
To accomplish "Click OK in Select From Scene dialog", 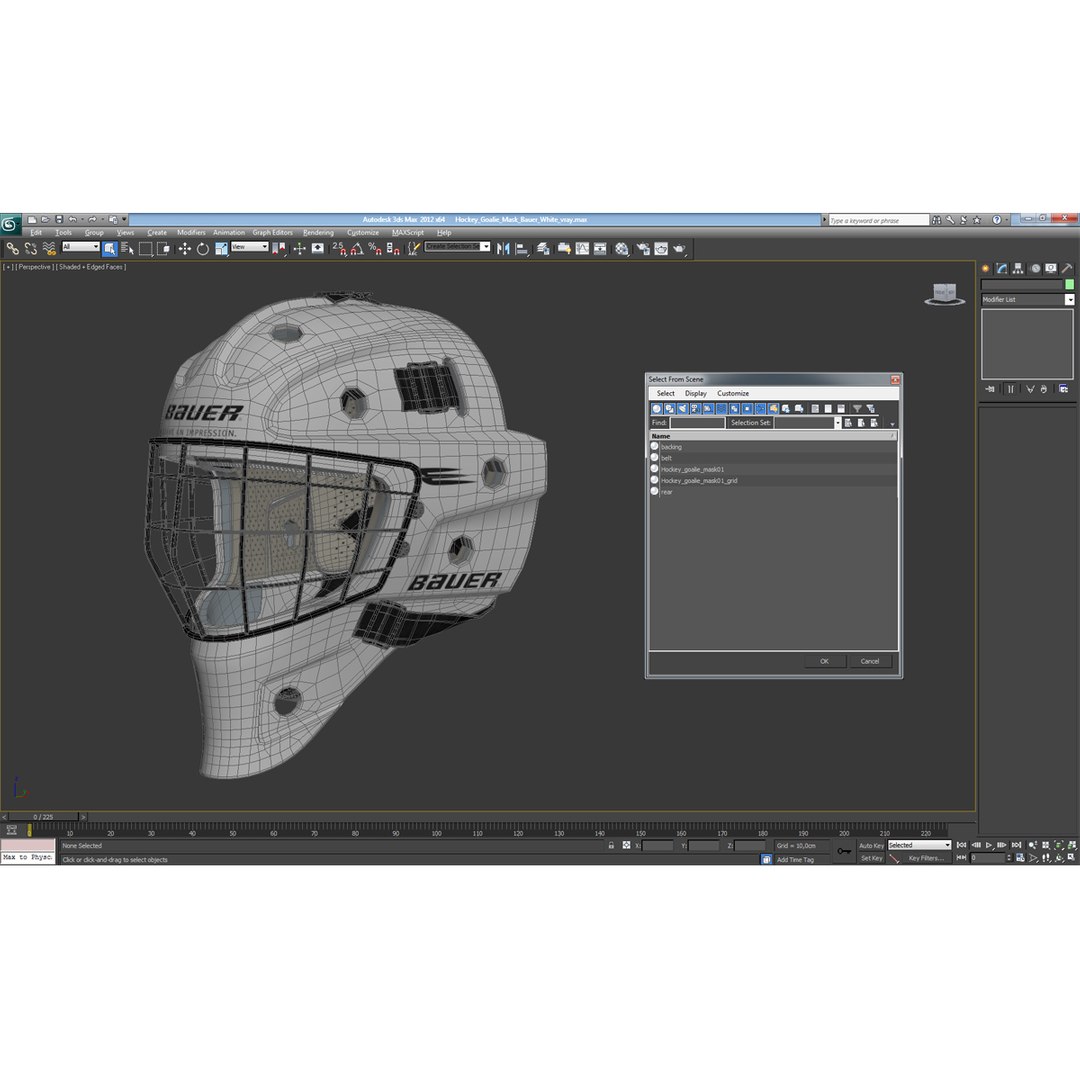I will 824,661.
